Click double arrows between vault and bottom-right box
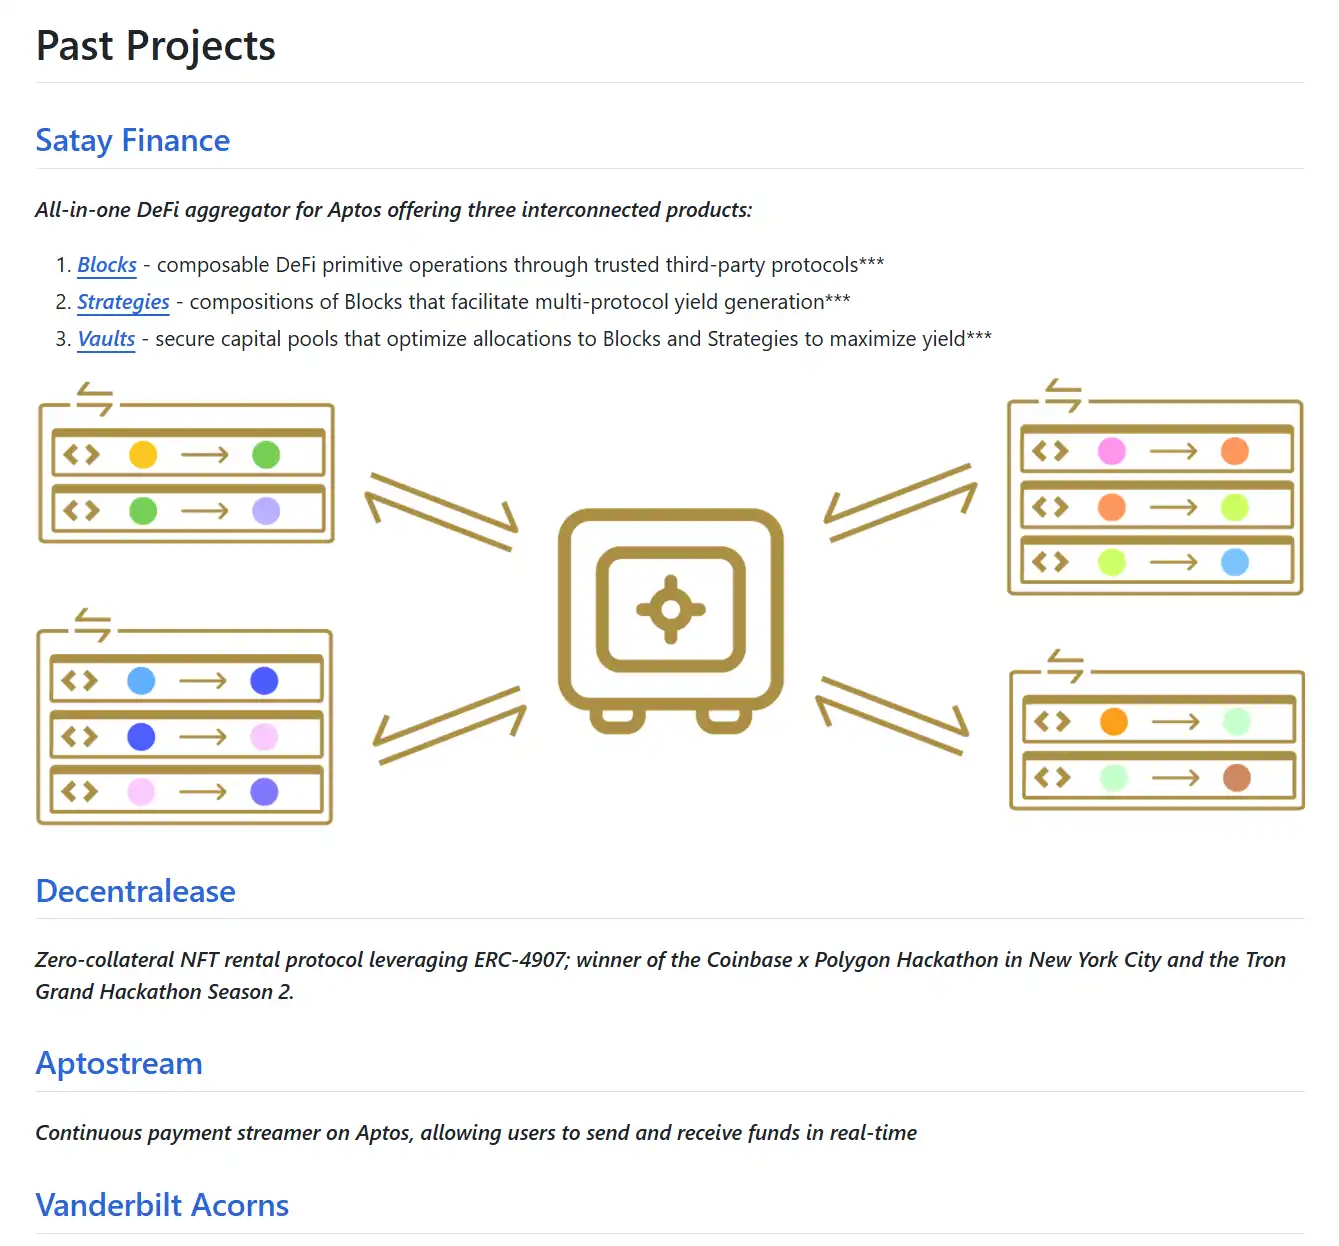1339x1246 pixels. [x=892, y=714]
